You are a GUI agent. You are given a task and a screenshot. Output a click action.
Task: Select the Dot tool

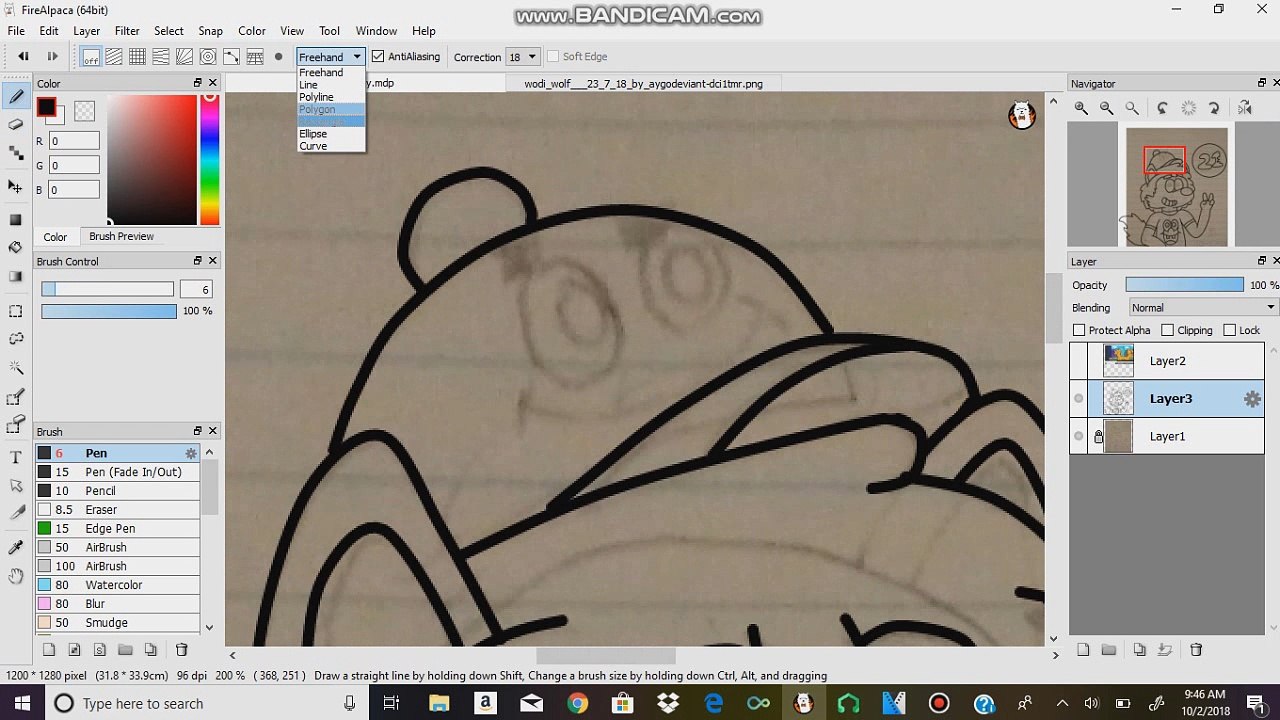[16, 153]
